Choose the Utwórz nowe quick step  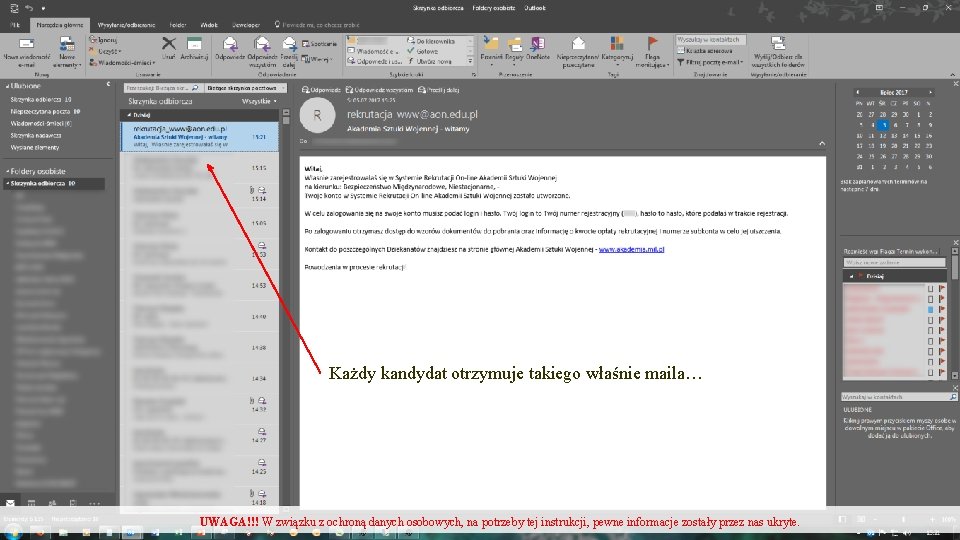coord(430,61)
